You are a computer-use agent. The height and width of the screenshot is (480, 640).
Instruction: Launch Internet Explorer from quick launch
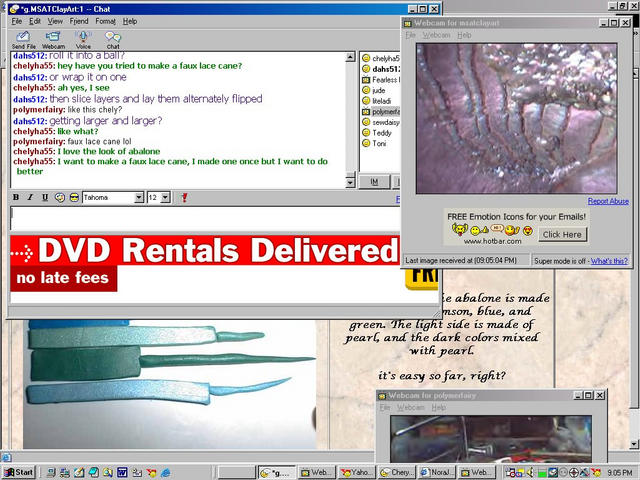click(166, 472)
